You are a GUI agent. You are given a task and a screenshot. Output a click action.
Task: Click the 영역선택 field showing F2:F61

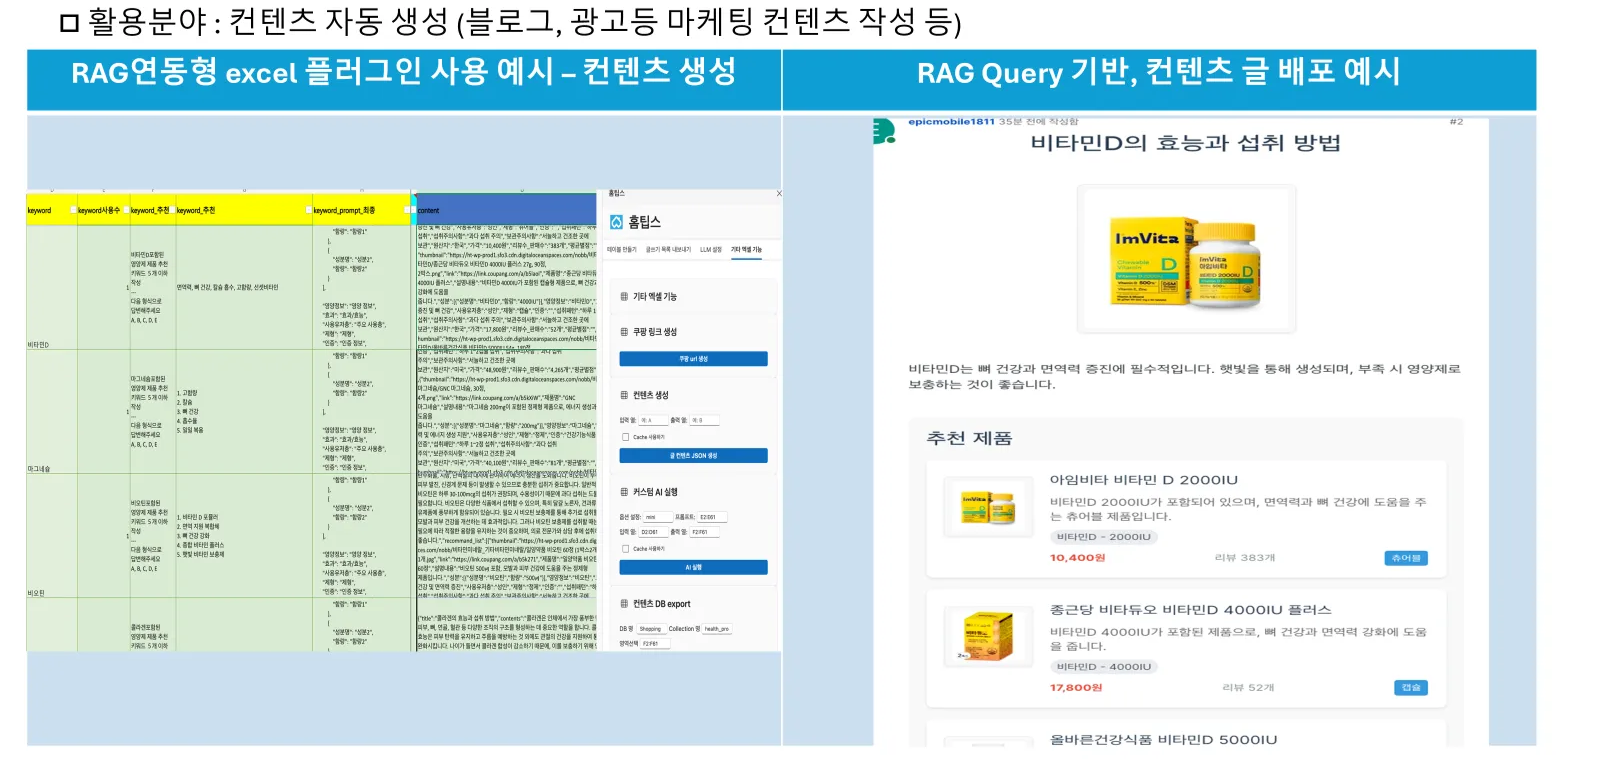pyautogui.click(x=655, y=644)
